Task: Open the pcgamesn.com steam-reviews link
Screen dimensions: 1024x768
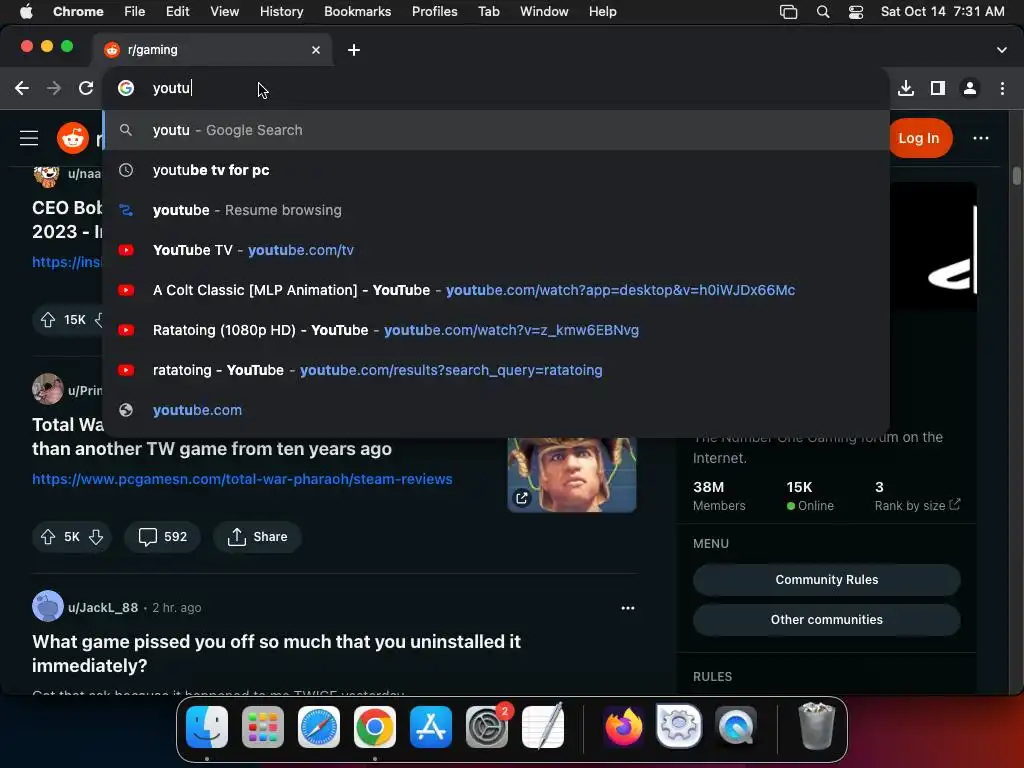Action: pos(242,479)
